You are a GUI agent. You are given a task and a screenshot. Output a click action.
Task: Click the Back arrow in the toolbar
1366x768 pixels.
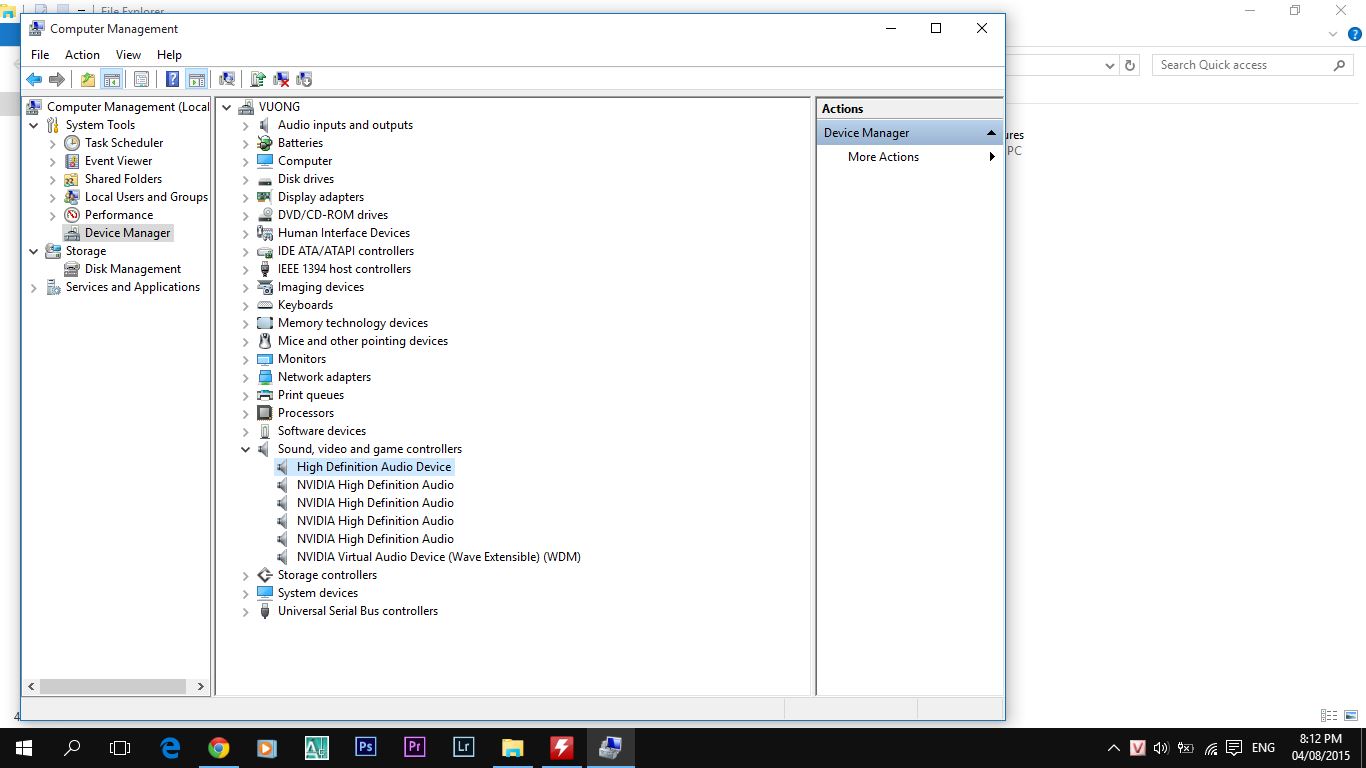click(x=34, y=80)
